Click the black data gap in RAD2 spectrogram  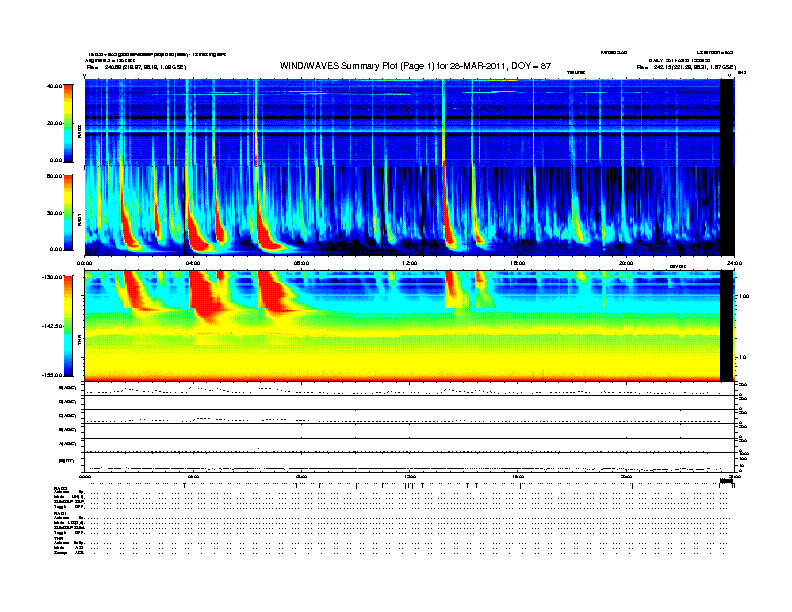click(727, 122)
